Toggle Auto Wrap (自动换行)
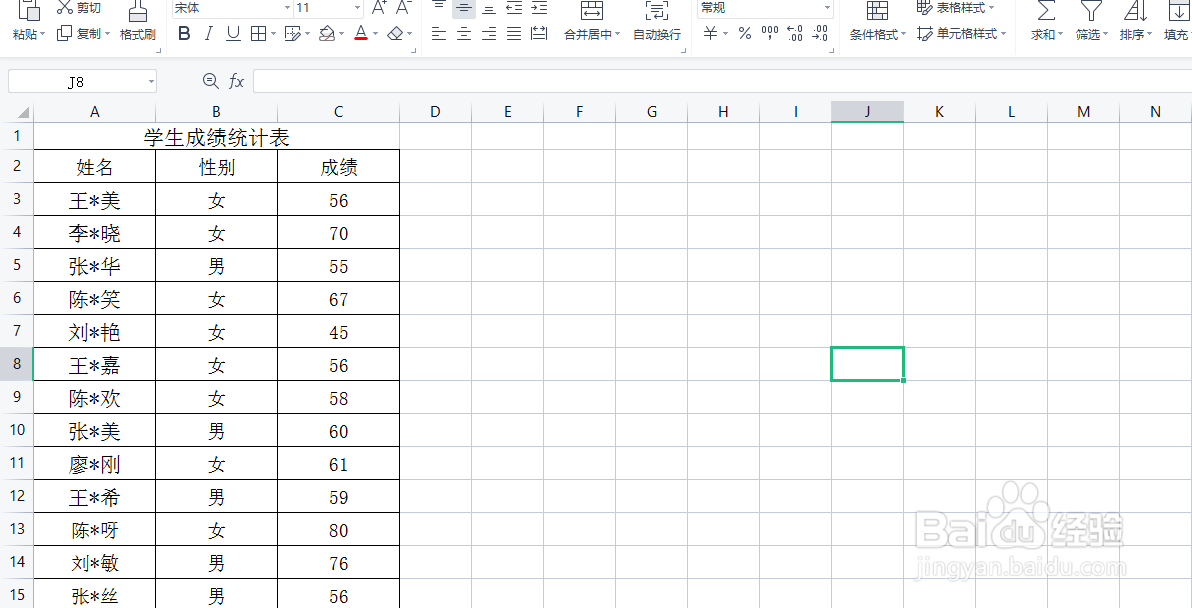Screen dimensions: 1192x608 [657, 21]
